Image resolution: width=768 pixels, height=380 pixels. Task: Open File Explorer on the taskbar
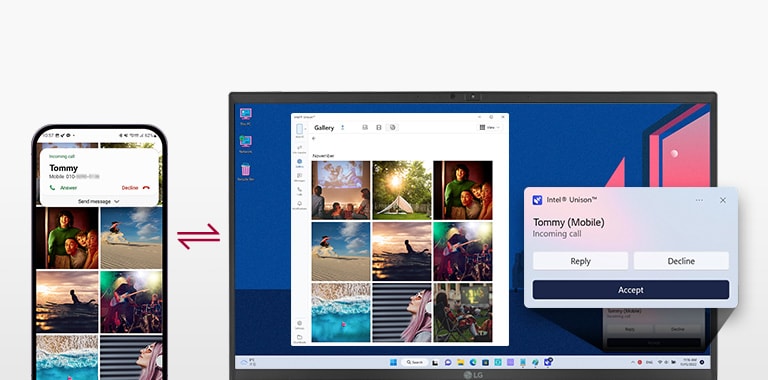click(x=460, y=362)
